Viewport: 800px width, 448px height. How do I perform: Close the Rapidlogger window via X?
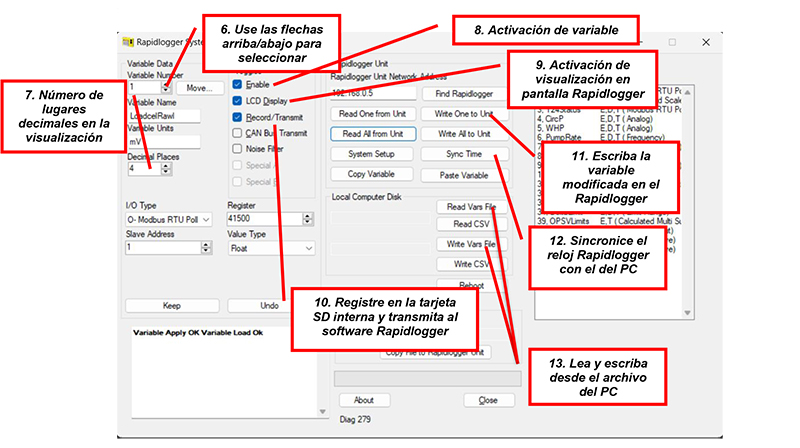click(x=706, y=42)
